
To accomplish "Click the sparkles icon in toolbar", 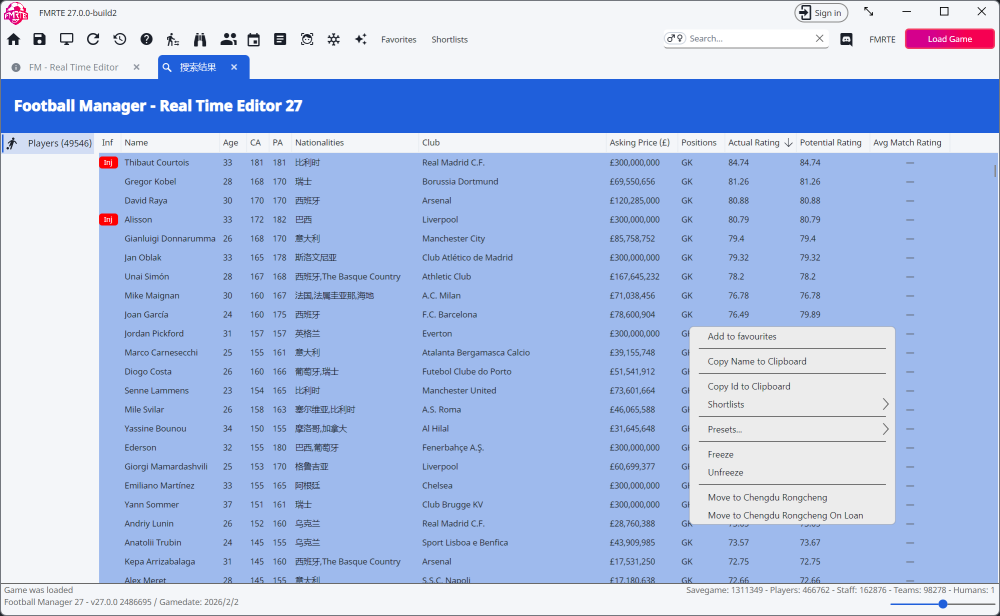I will point(361,40).
